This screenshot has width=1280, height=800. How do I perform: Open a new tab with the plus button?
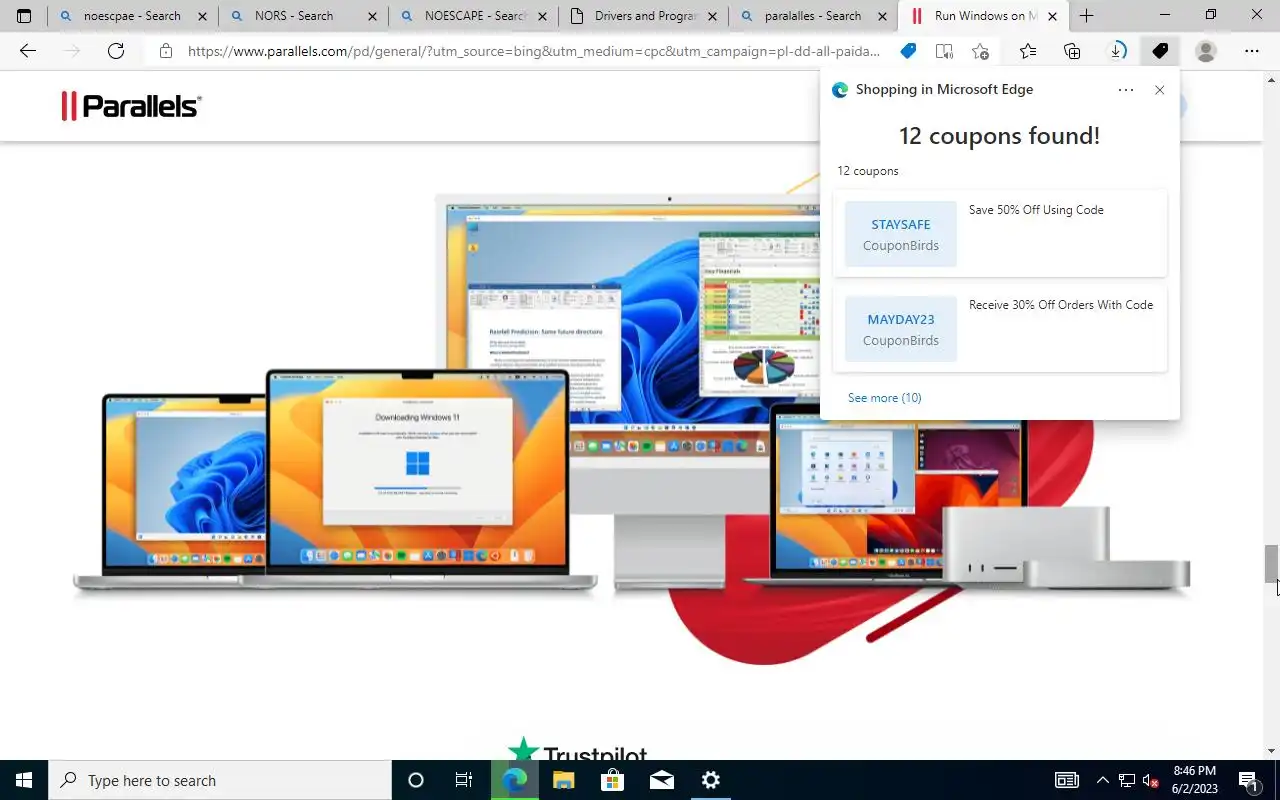(x=1087, y=16)
